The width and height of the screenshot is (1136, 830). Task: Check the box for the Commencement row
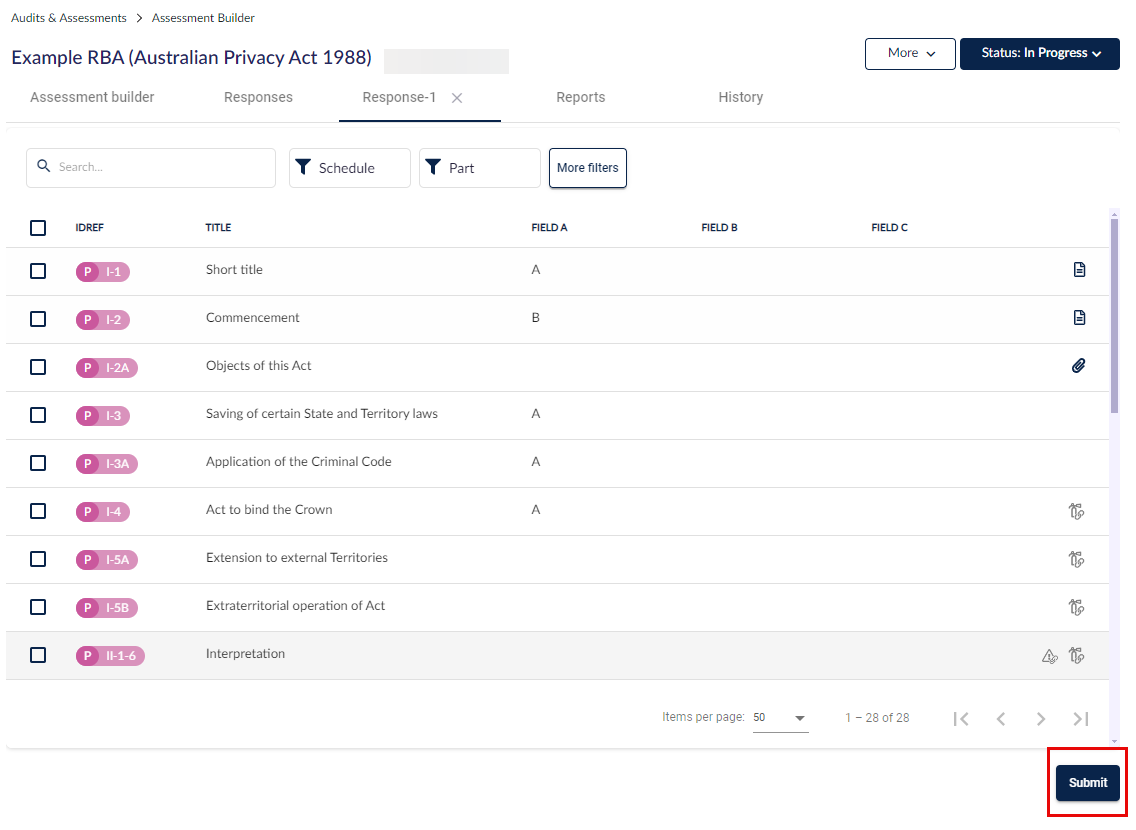[x=38, y=319]
